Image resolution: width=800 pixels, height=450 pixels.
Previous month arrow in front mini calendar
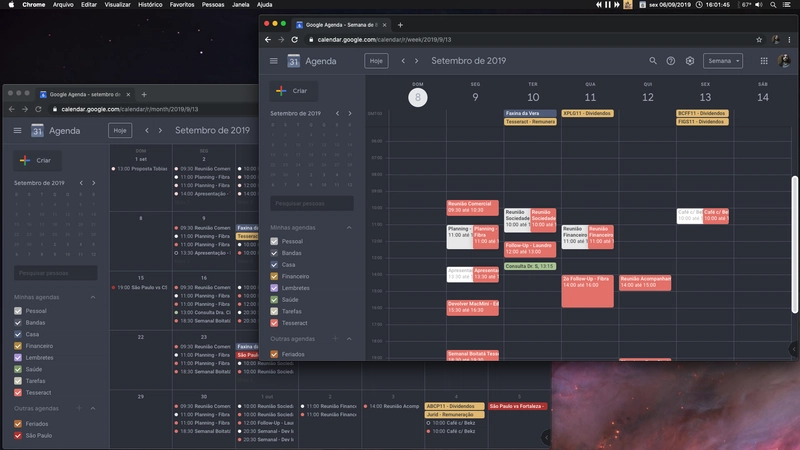[x=337, y=113]
